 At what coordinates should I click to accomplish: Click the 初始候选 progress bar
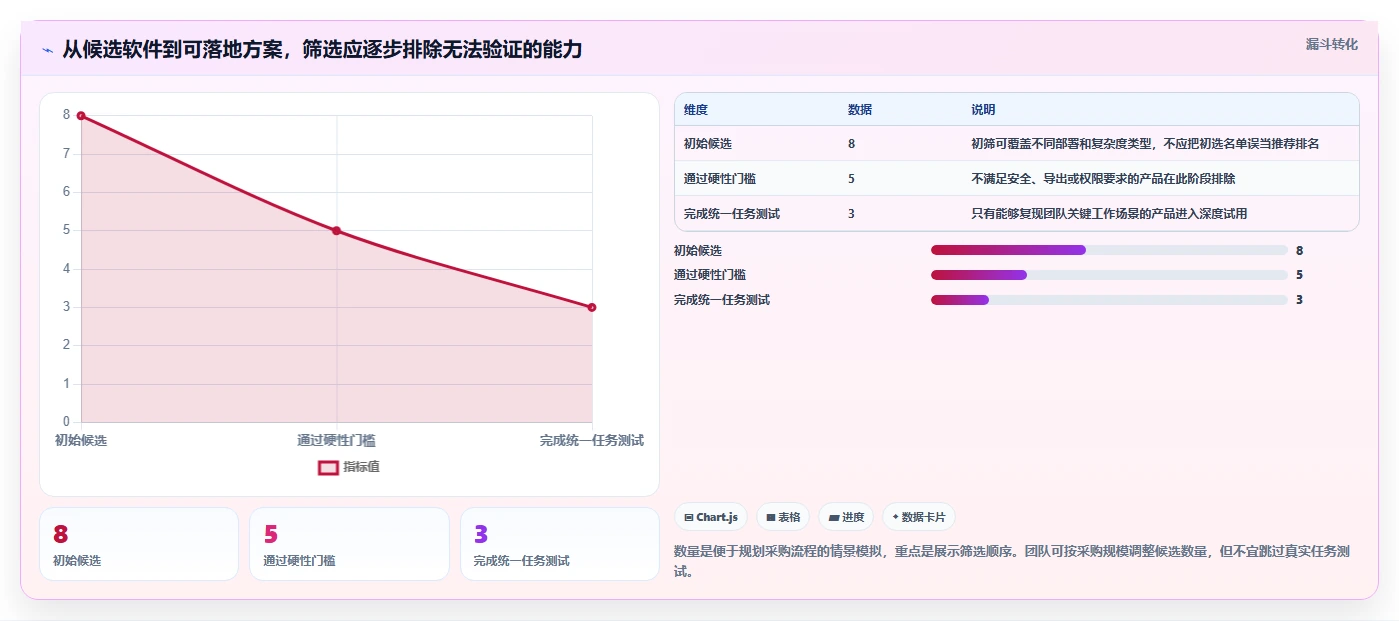point(1109,250)
